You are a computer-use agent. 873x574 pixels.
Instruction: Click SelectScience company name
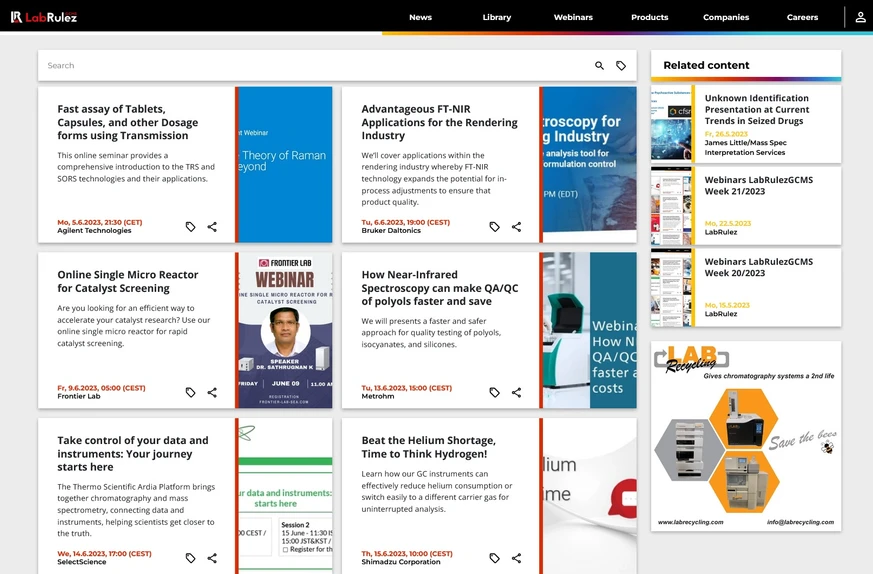(x=81, y=562)
